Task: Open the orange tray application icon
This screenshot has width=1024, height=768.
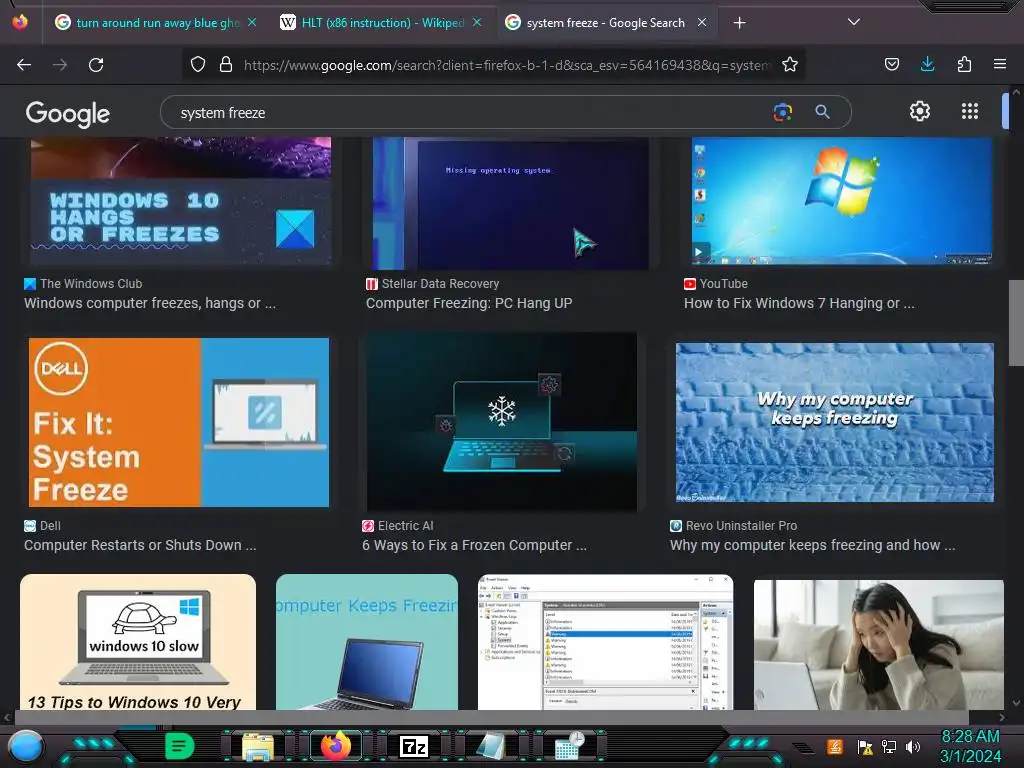Action: [x=835, y=746]
